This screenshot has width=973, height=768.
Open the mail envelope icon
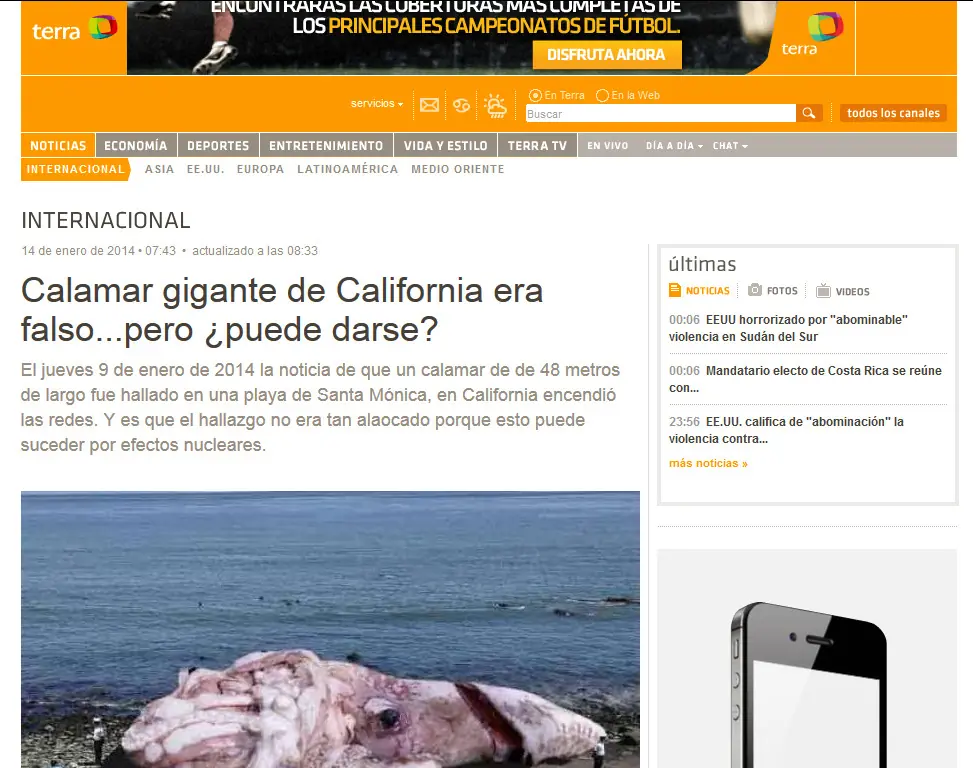point(429,105)
